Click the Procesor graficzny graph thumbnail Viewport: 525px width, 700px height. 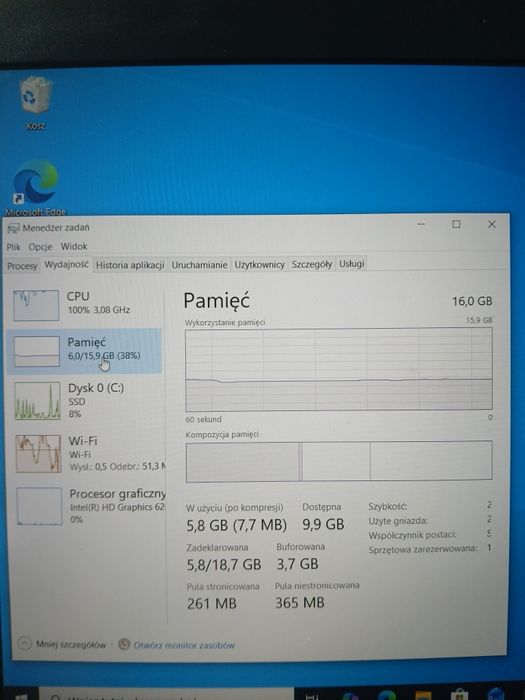(x=39, y=506)
